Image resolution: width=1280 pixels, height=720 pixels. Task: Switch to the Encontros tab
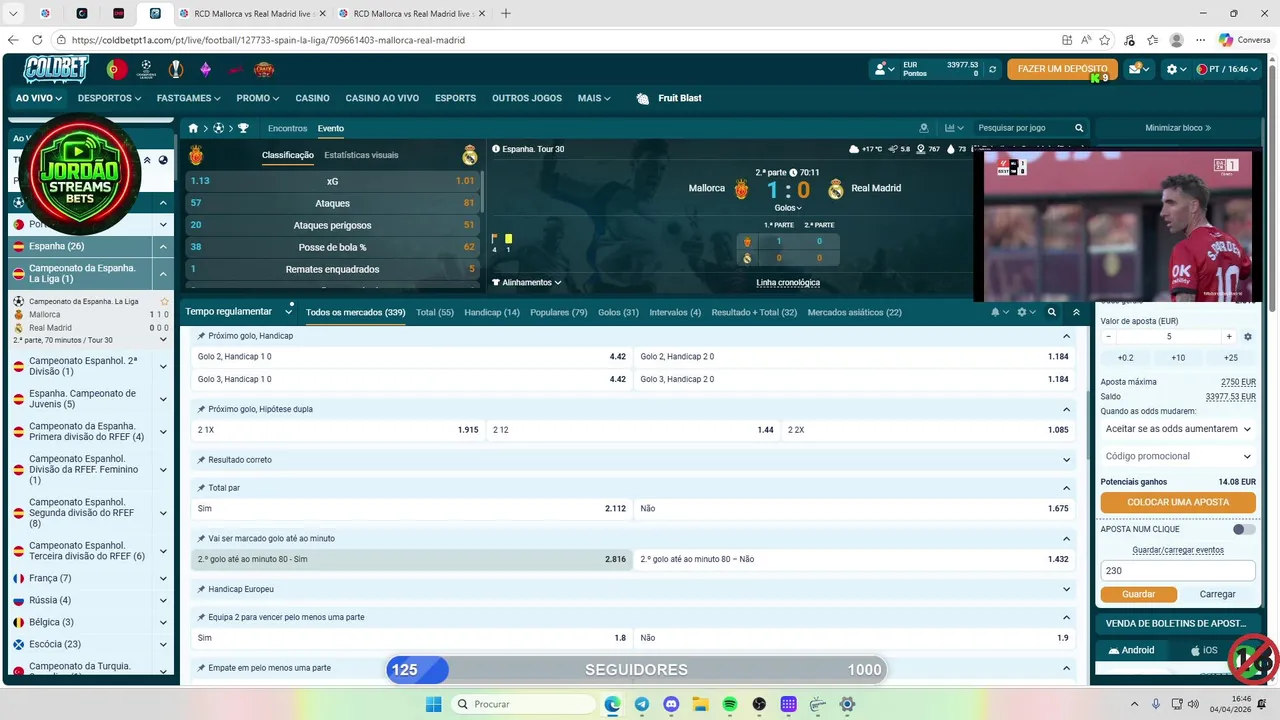tap(288, 128)
